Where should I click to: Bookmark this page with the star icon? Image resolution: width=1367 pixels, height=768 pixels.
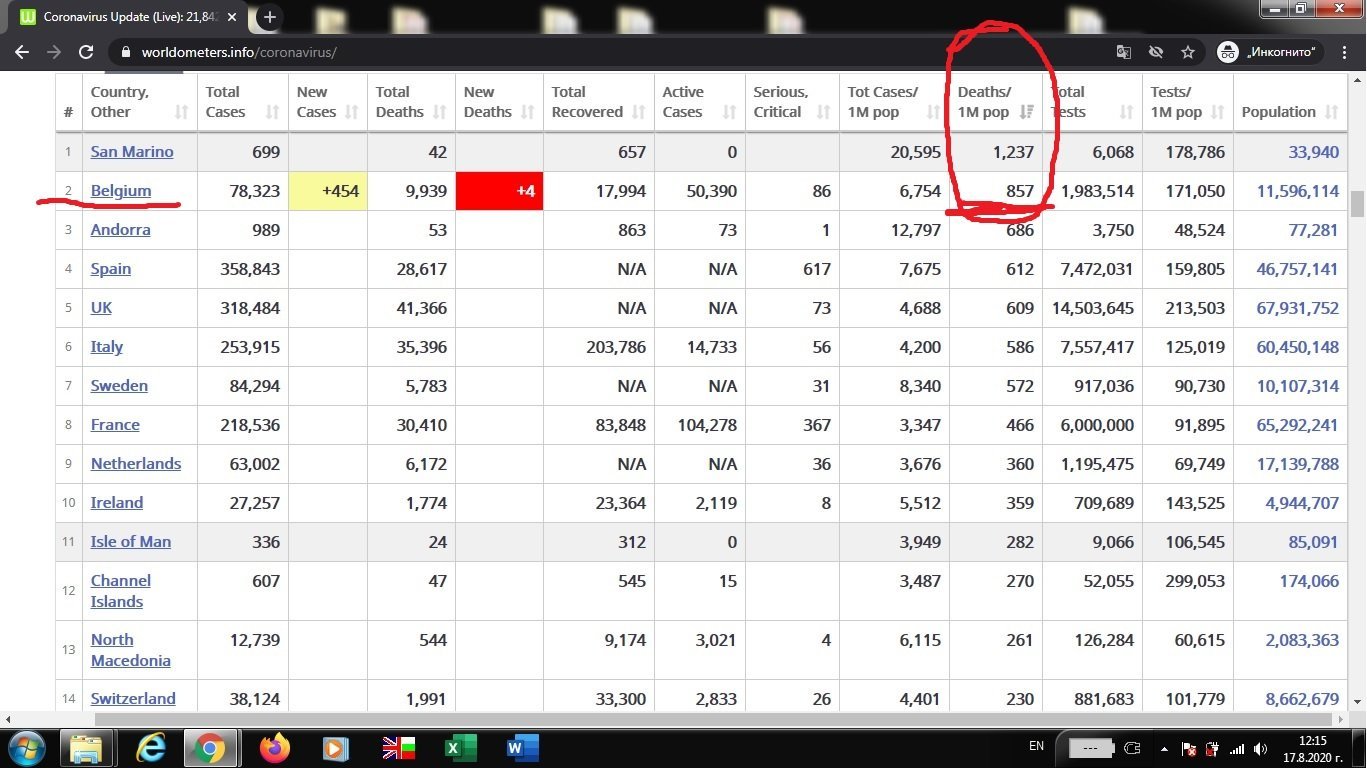pyautogui.click(x=1188, y=52)
